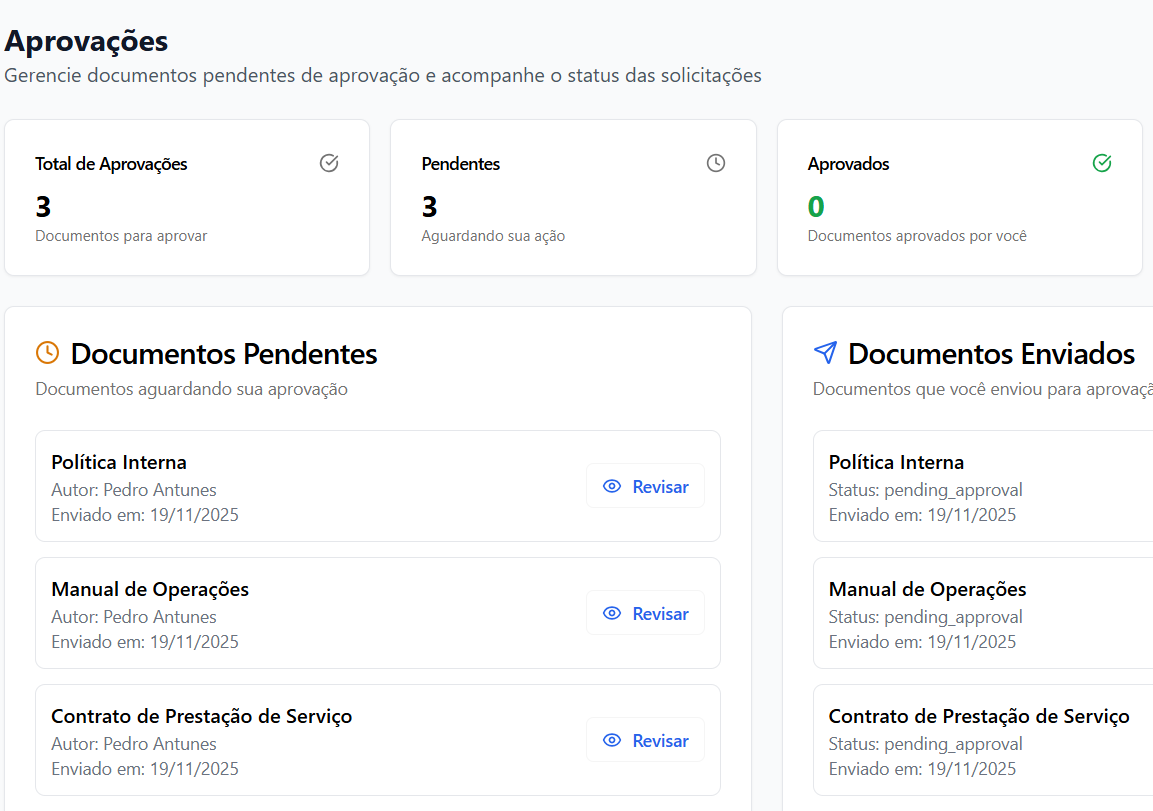Viewport: 1153px width, 811px height.
Task: Click the eye icon on Política Interna's Revisar button
Action: pyautogui.click(x=612, y=486)
